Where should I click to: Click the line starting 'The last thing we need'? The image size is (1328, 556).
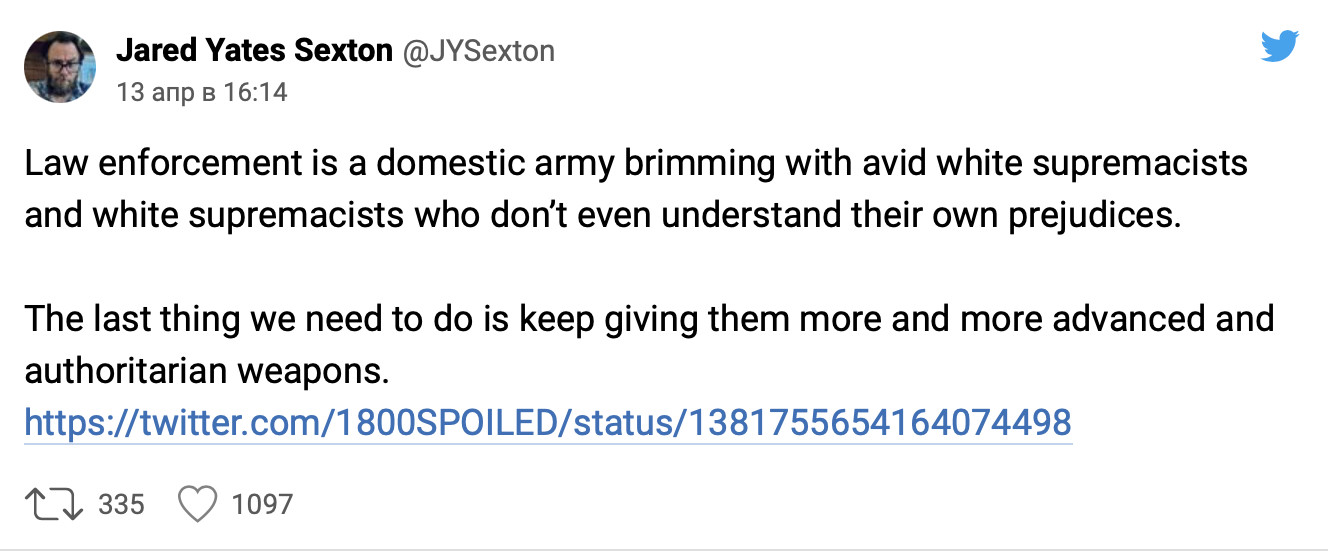coord(649,319)
